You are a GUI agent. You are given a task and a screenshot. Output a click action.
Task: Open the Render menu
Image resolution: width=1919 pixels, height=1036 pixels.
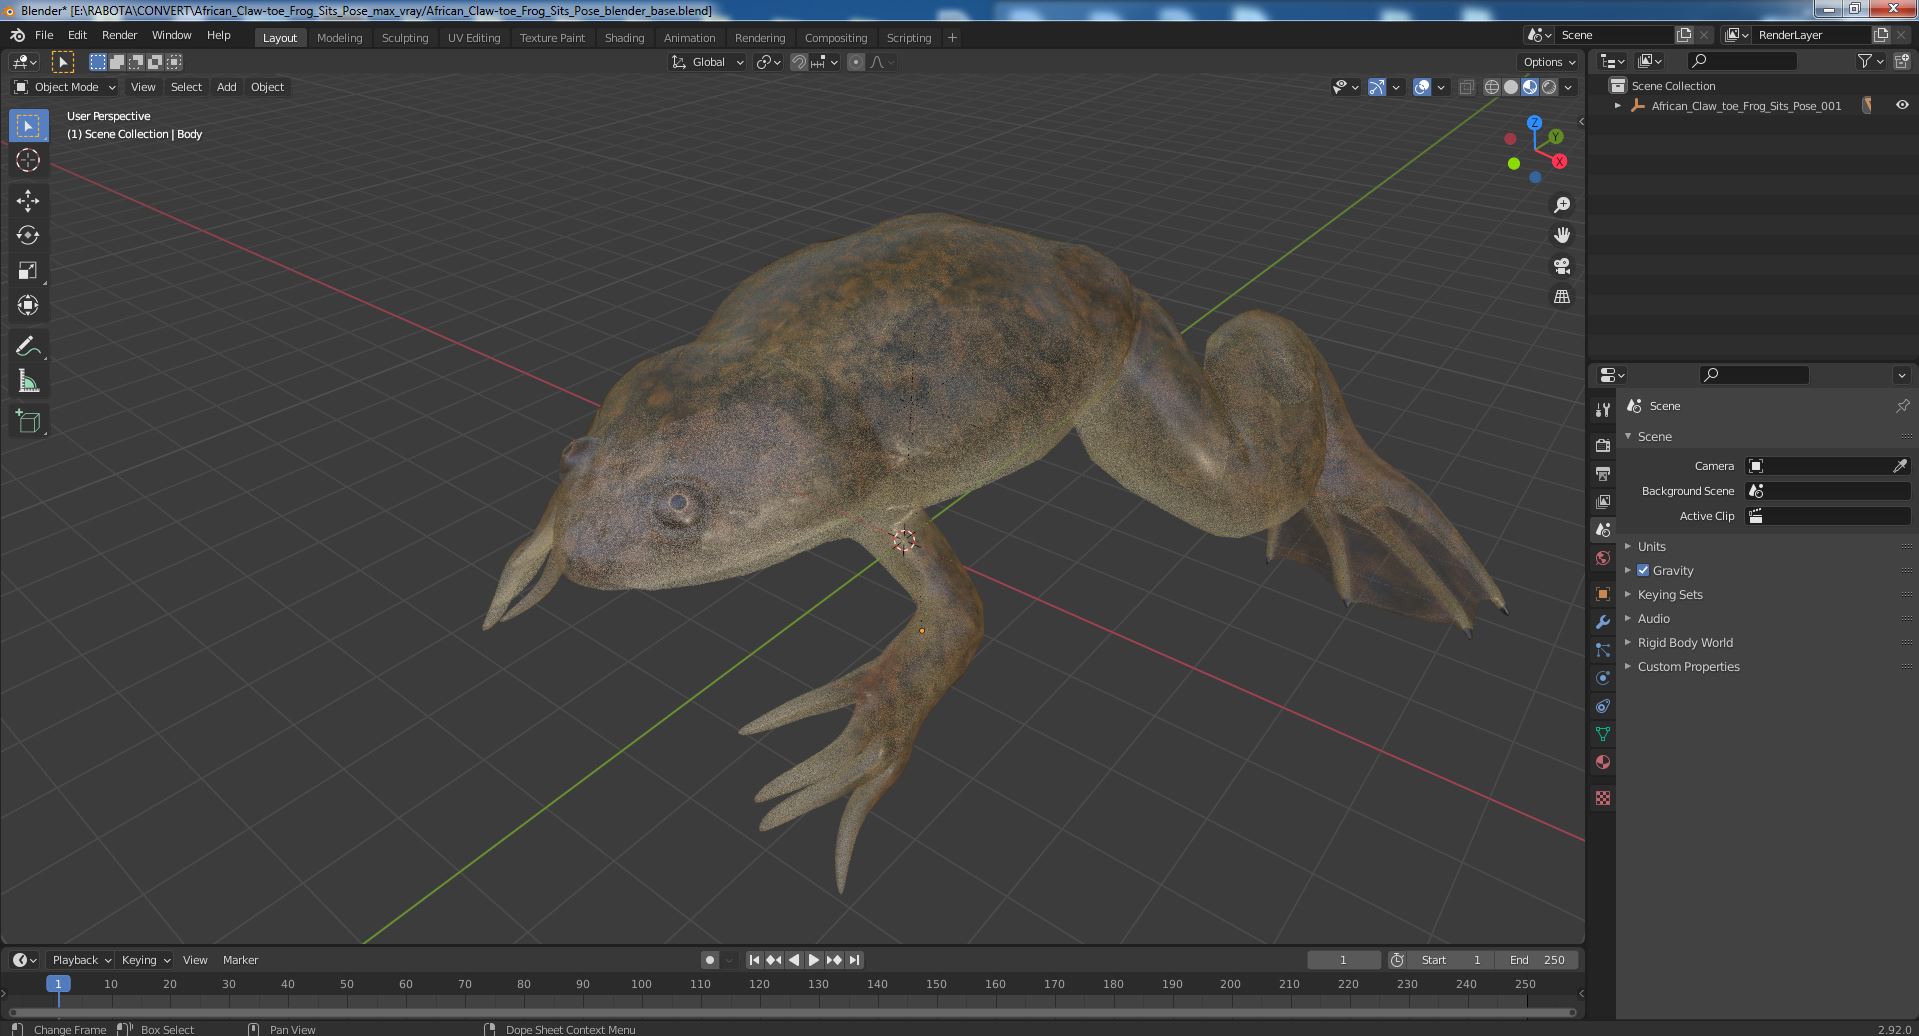[x=119, y=35]
